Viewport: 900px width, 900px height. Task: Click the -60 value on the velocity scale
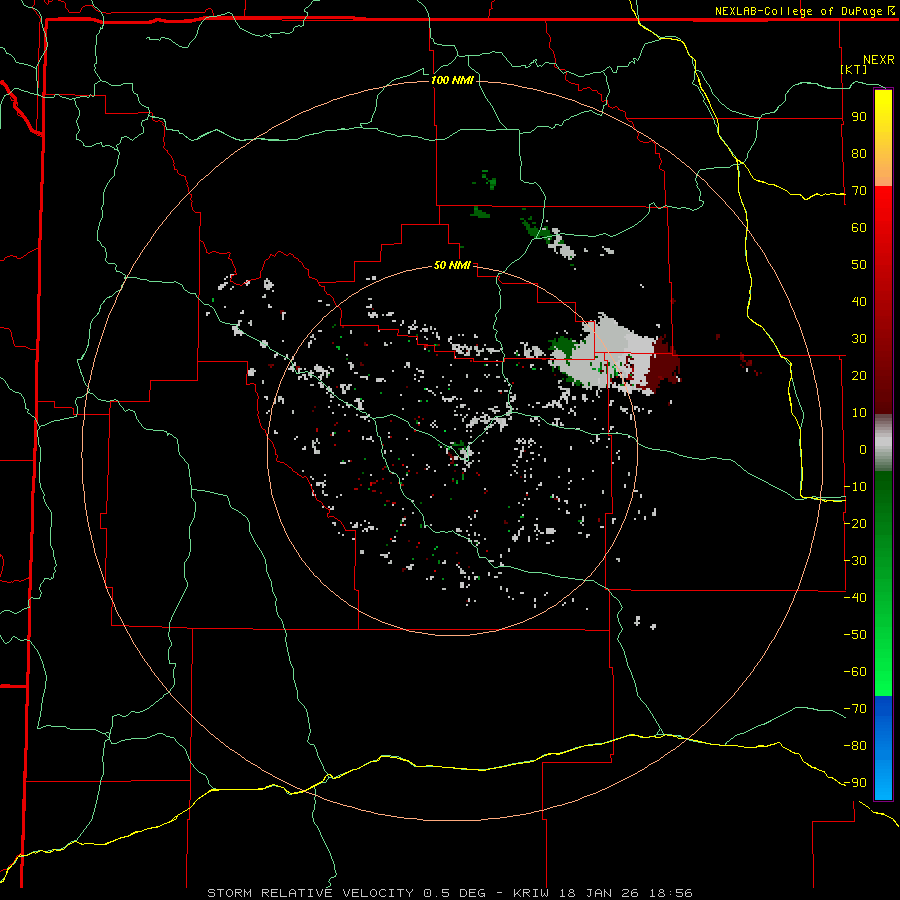(x=855, y=672)
